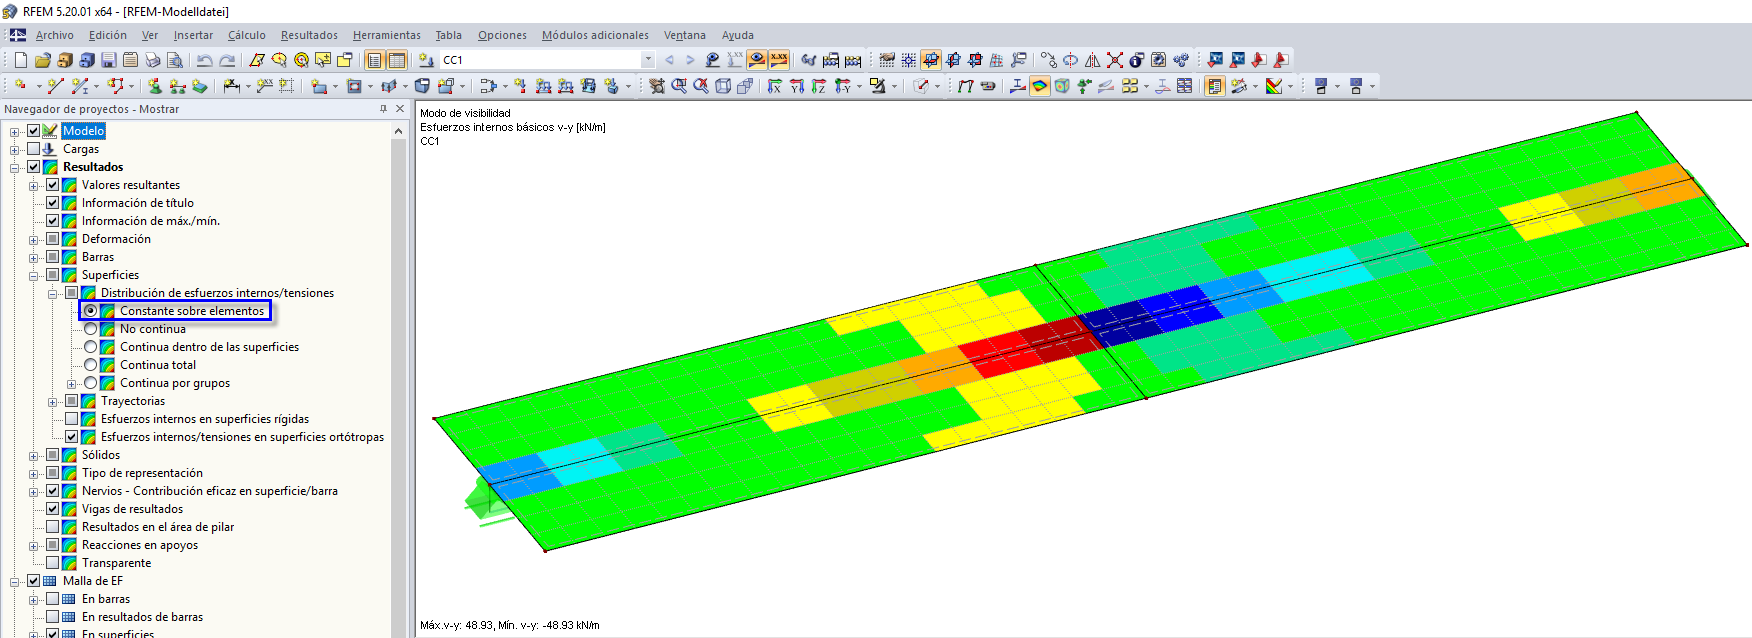The width and height of the screenshot is (1752, 638).
Task: Toggle the Vigas de resultados checkbox
Action: [53, 509]
